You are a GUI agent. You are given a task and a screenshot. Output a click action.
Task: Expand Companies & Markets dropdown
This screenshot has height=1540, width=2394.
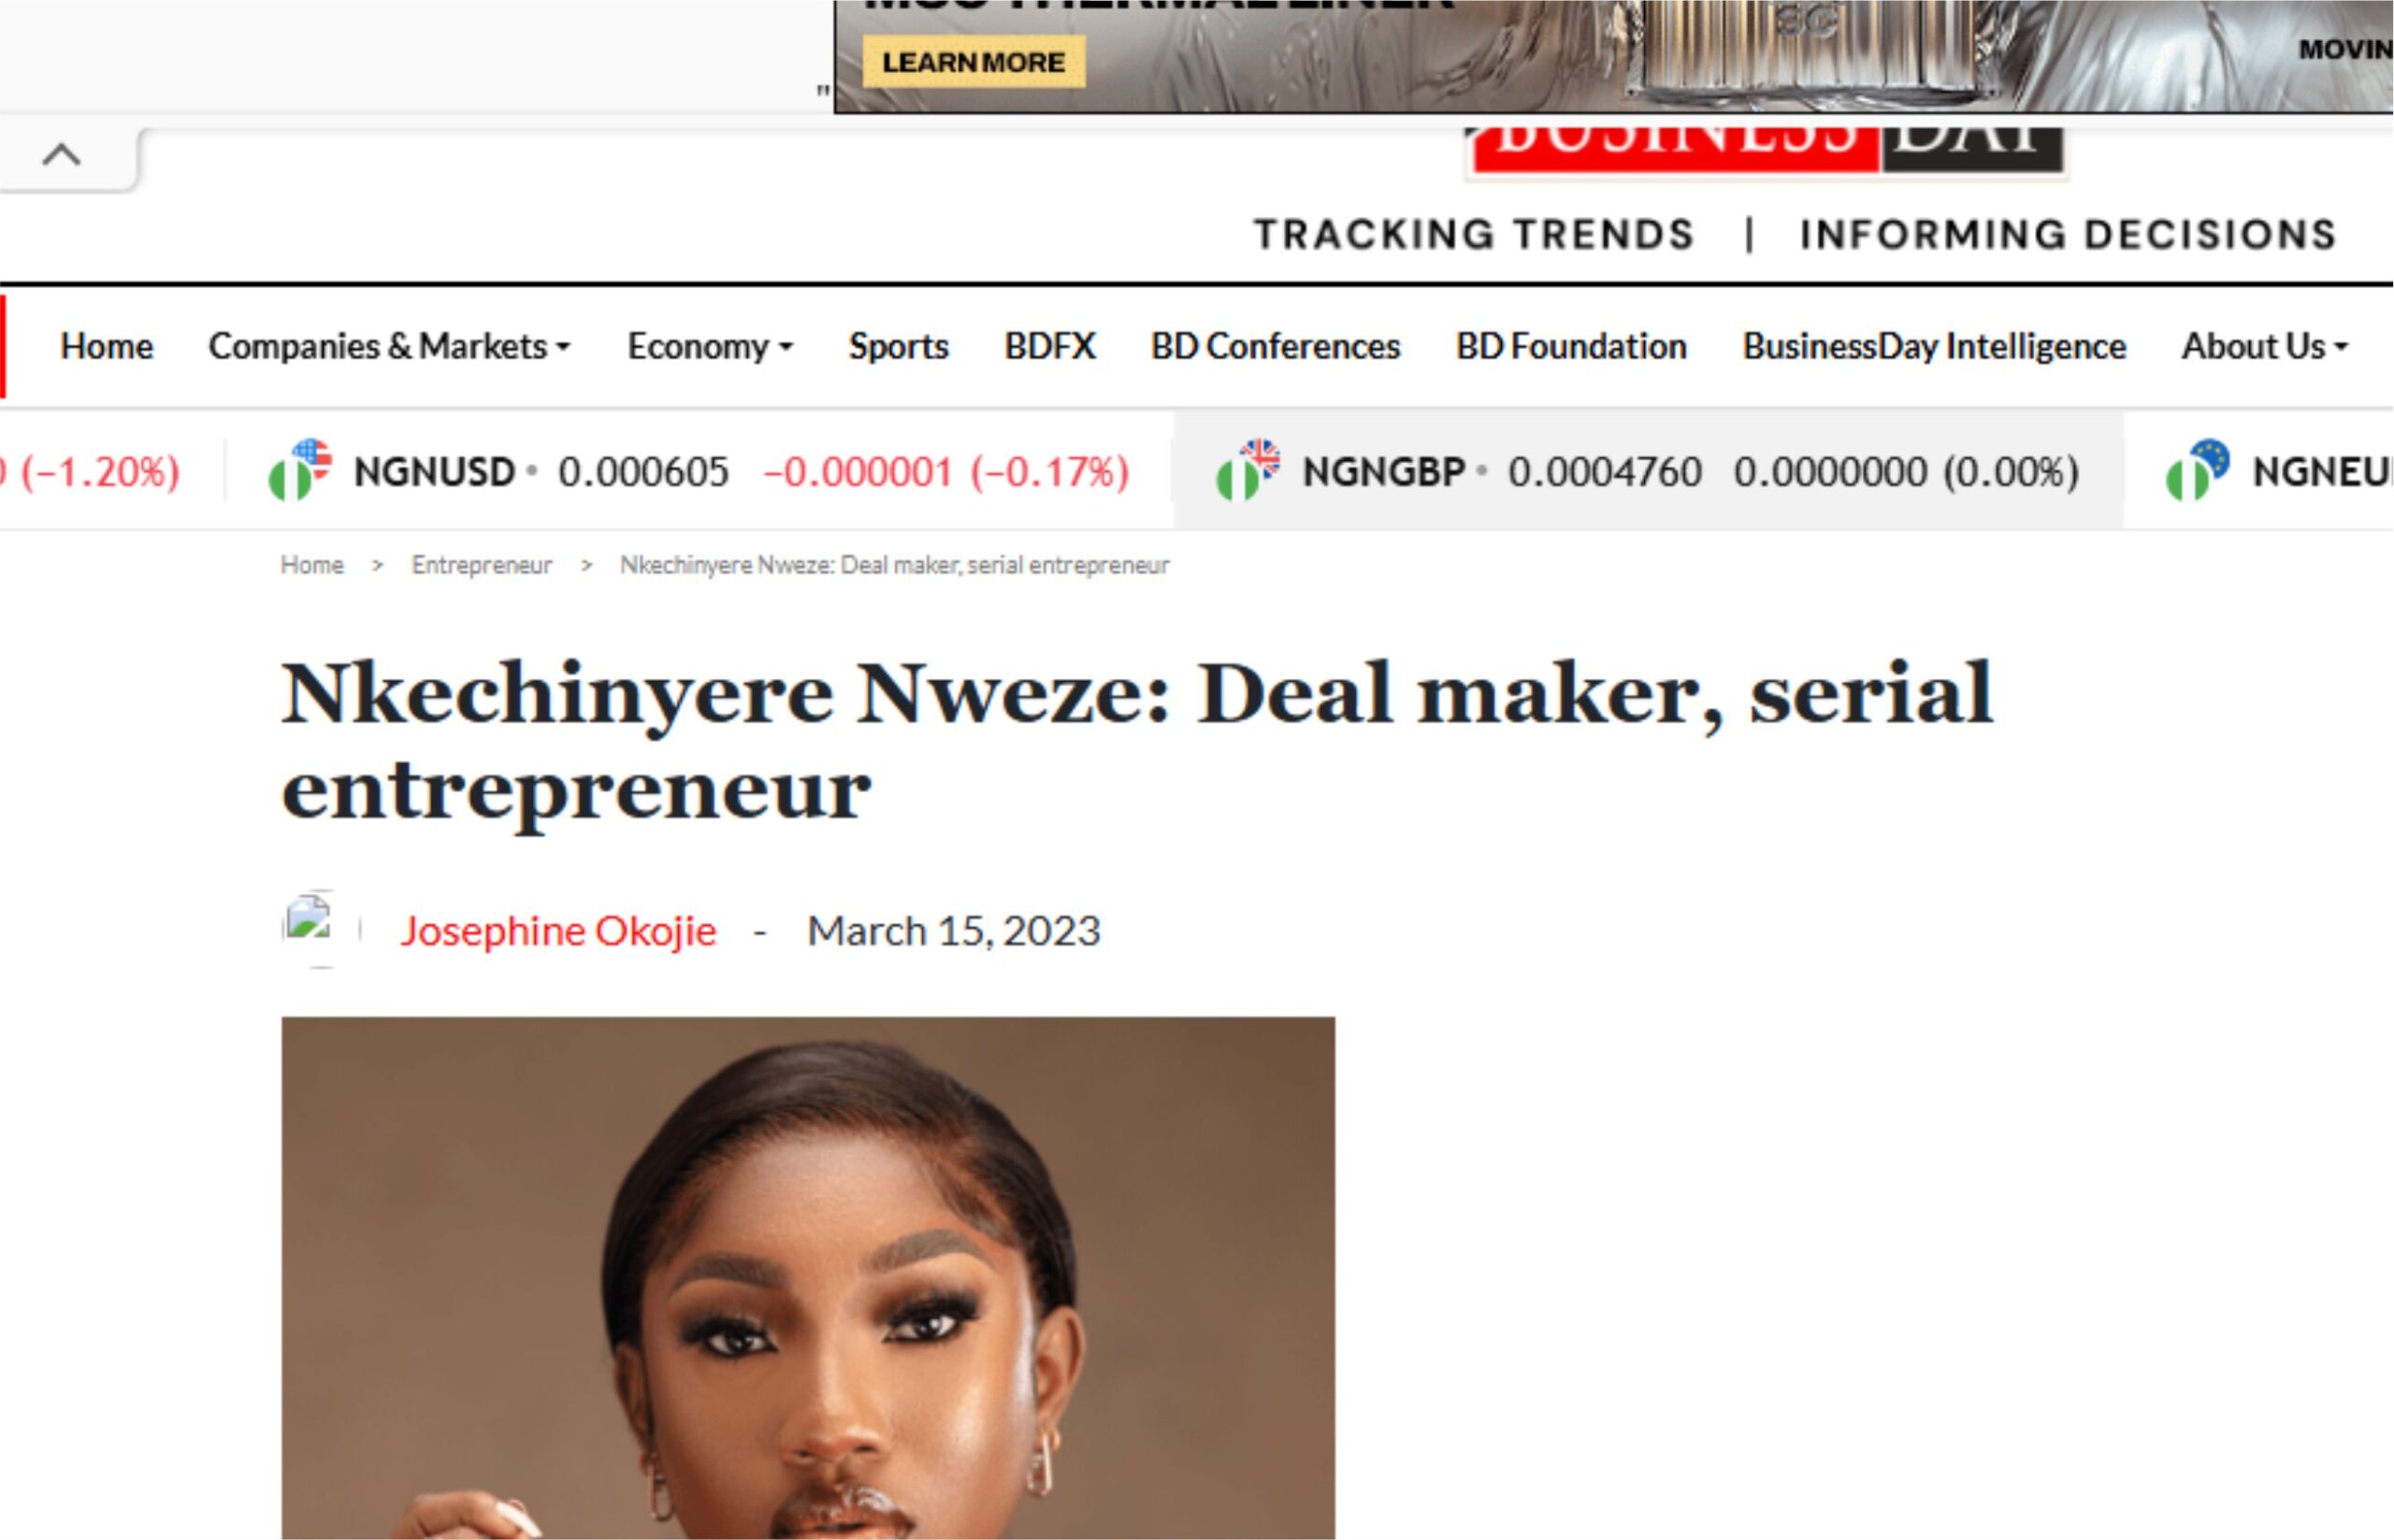(389, 346)
